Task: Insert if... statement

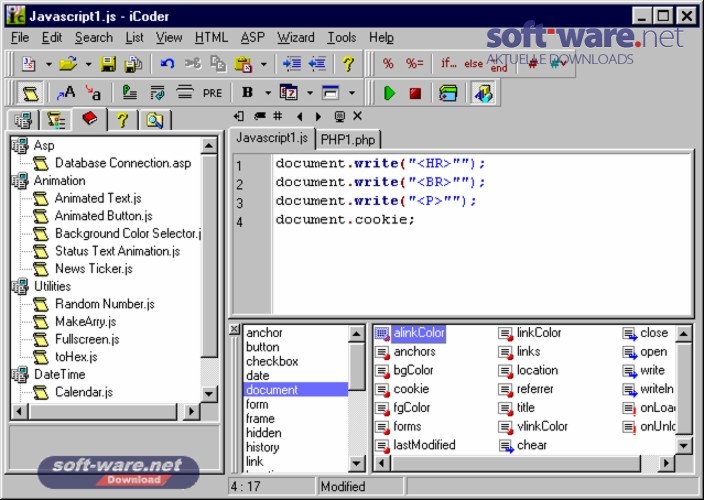Action: pyautogui.click(x=449, y=64)
